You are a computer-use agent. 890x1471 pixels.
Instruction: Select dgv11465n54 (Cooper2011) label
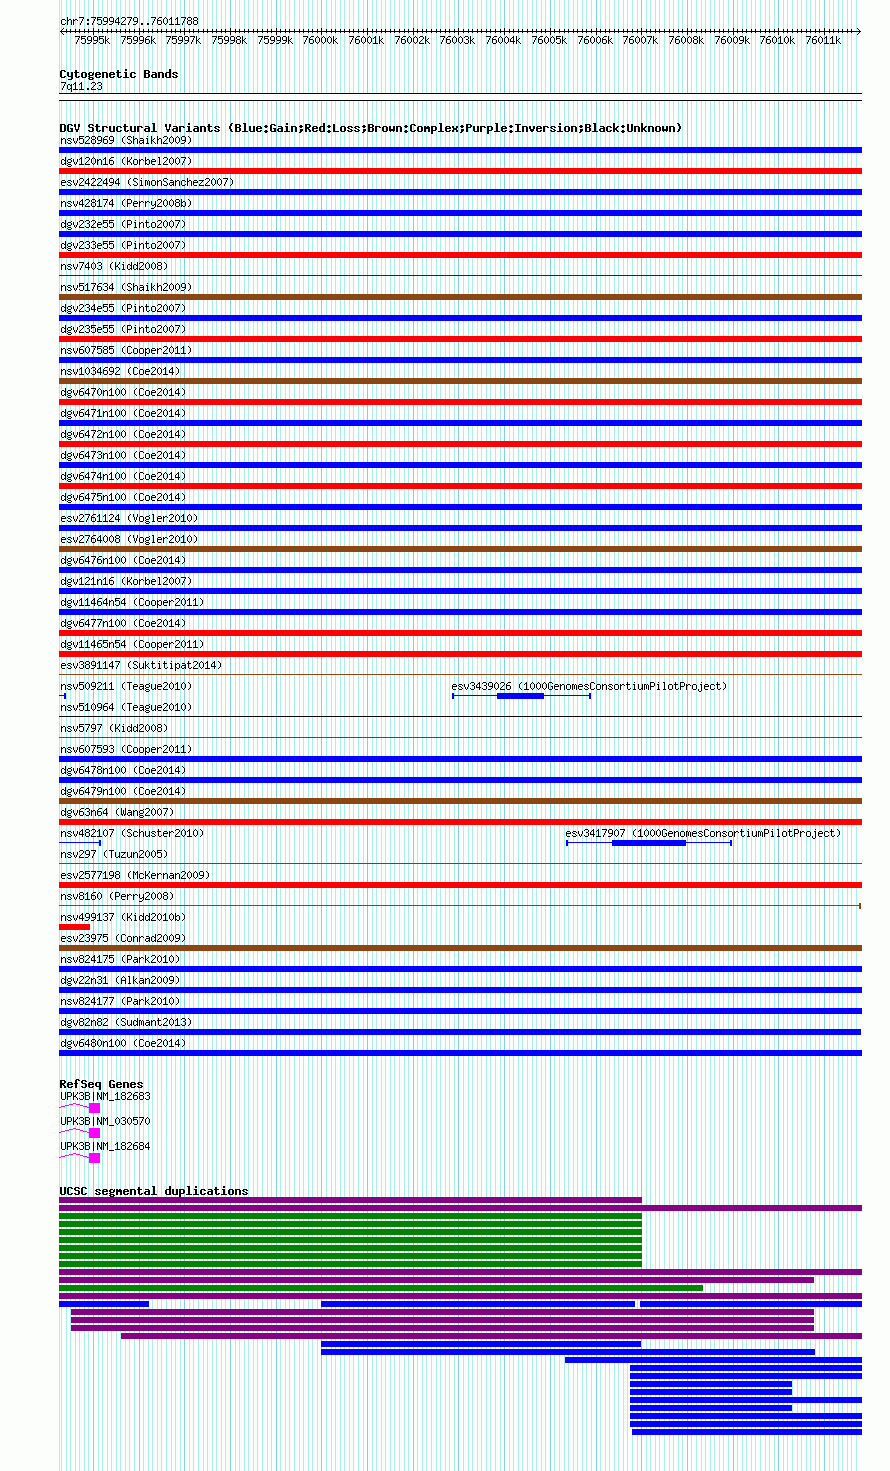click(132, 644)
